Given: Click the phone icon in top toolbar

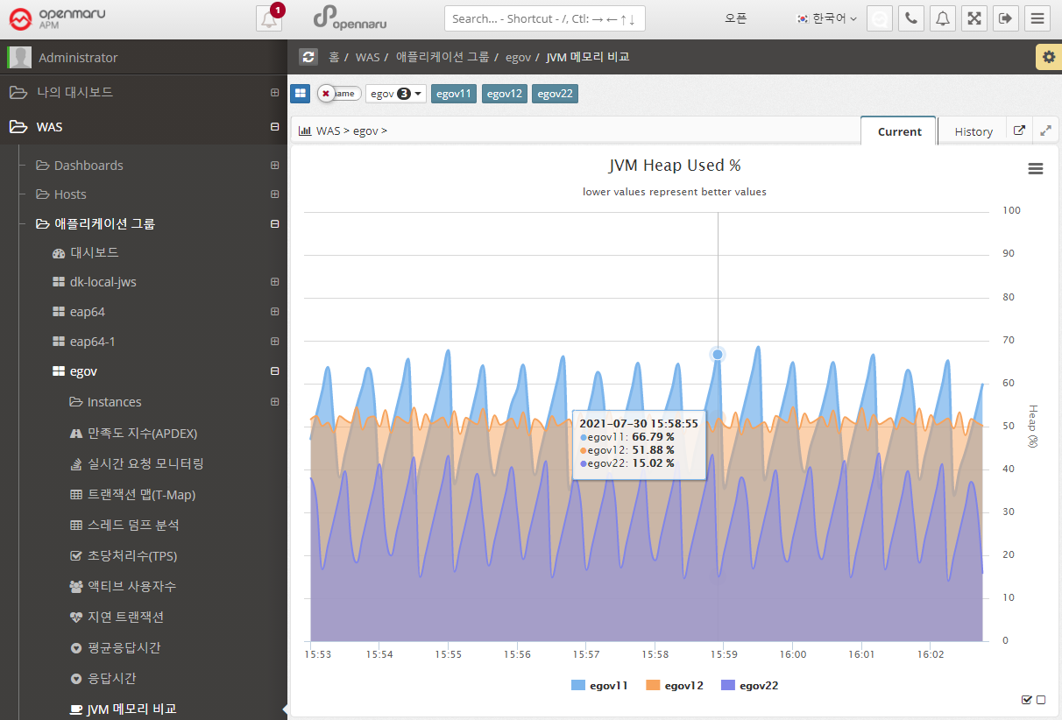Looking at the screenshot, I should point(910,19).
